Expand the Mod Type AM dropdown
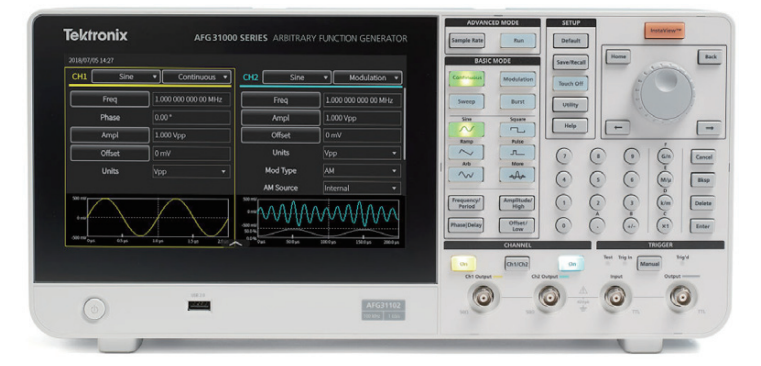Screen dimensions: 761x366 (x=362, y=171)
